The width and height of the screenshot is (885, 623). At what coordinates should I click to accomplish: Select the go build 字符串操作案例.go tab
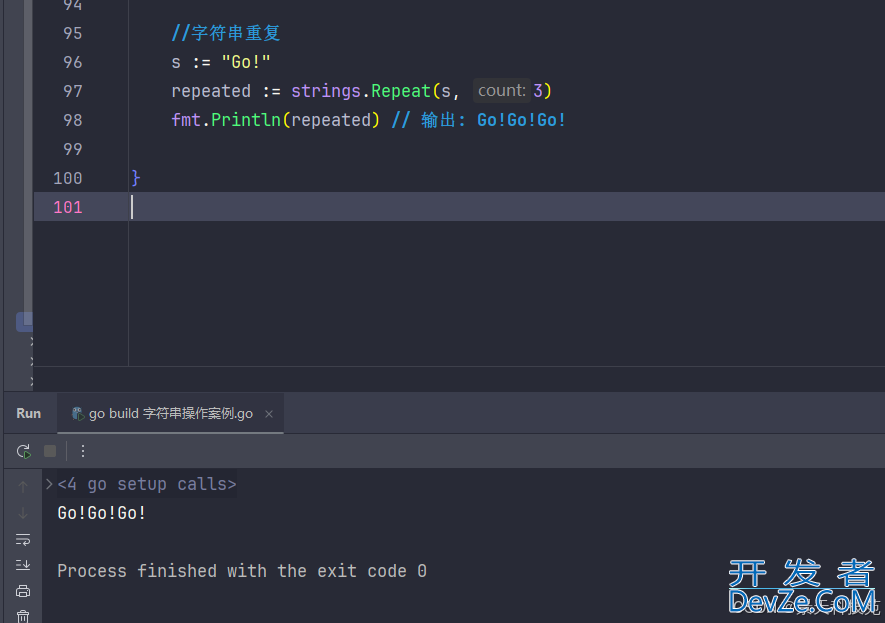click(x=162, y=414)
